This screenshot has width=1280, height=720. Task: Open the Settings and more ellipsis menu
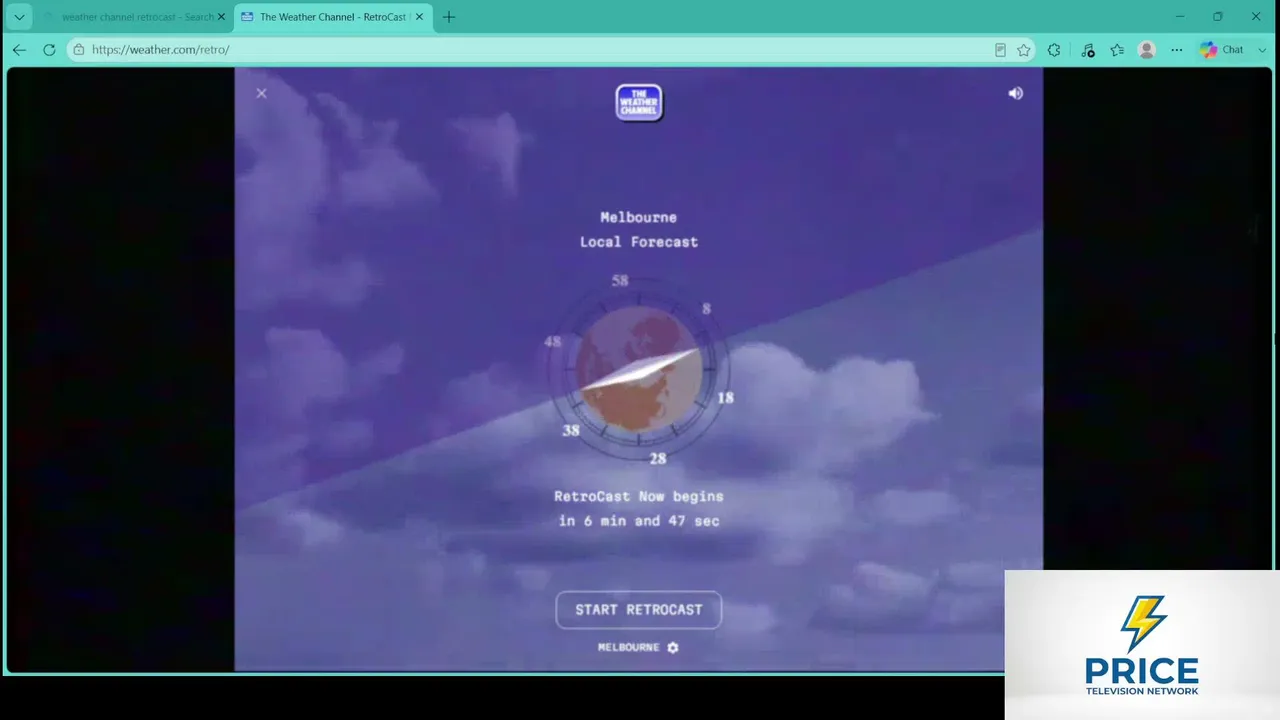click(1177, 50)
